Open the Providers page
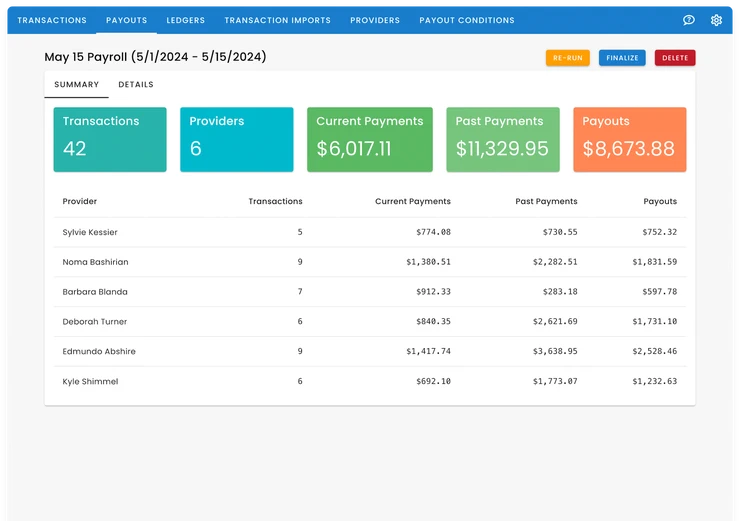 [374, 20]
